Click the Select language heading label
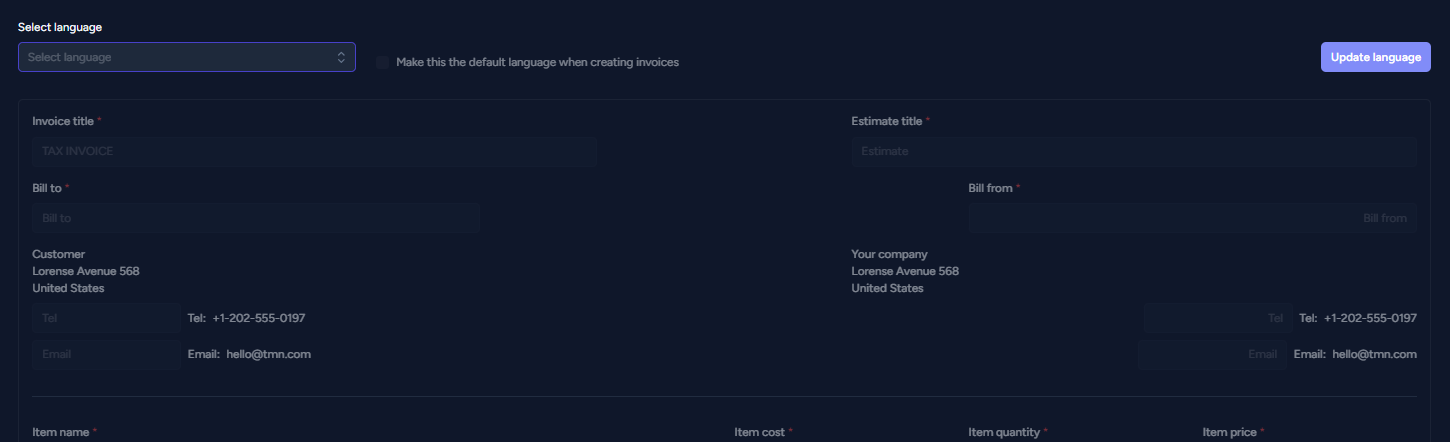Image resolution: width=1450 pixels, height=442 pixels. pos(59,27)
